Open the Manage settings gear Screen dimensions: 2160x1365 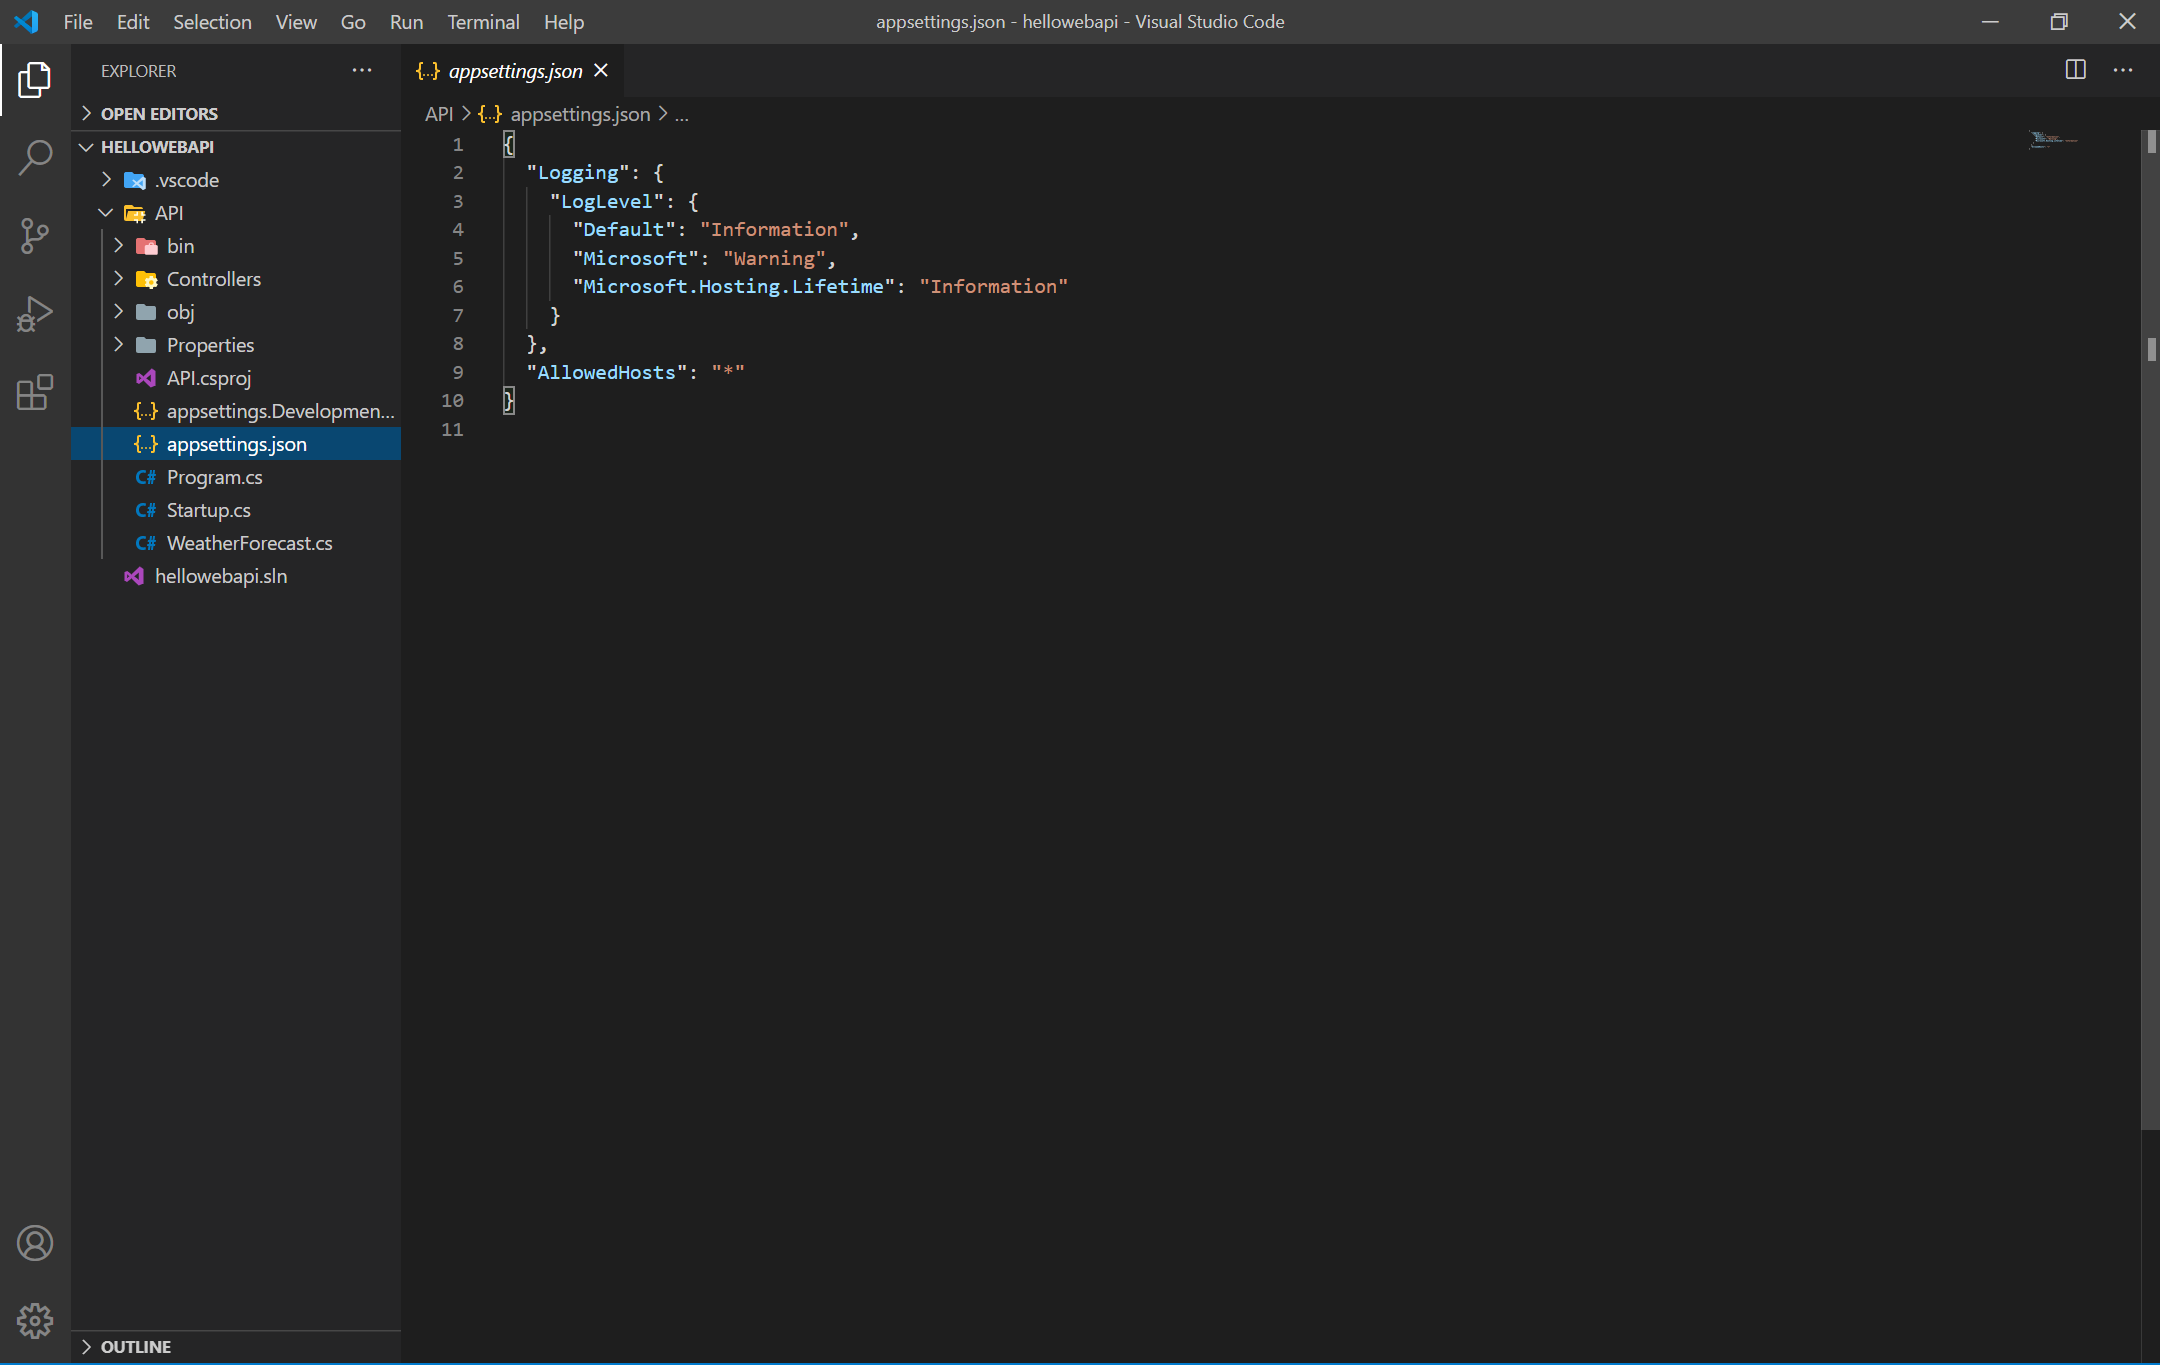pos(35,1320)
